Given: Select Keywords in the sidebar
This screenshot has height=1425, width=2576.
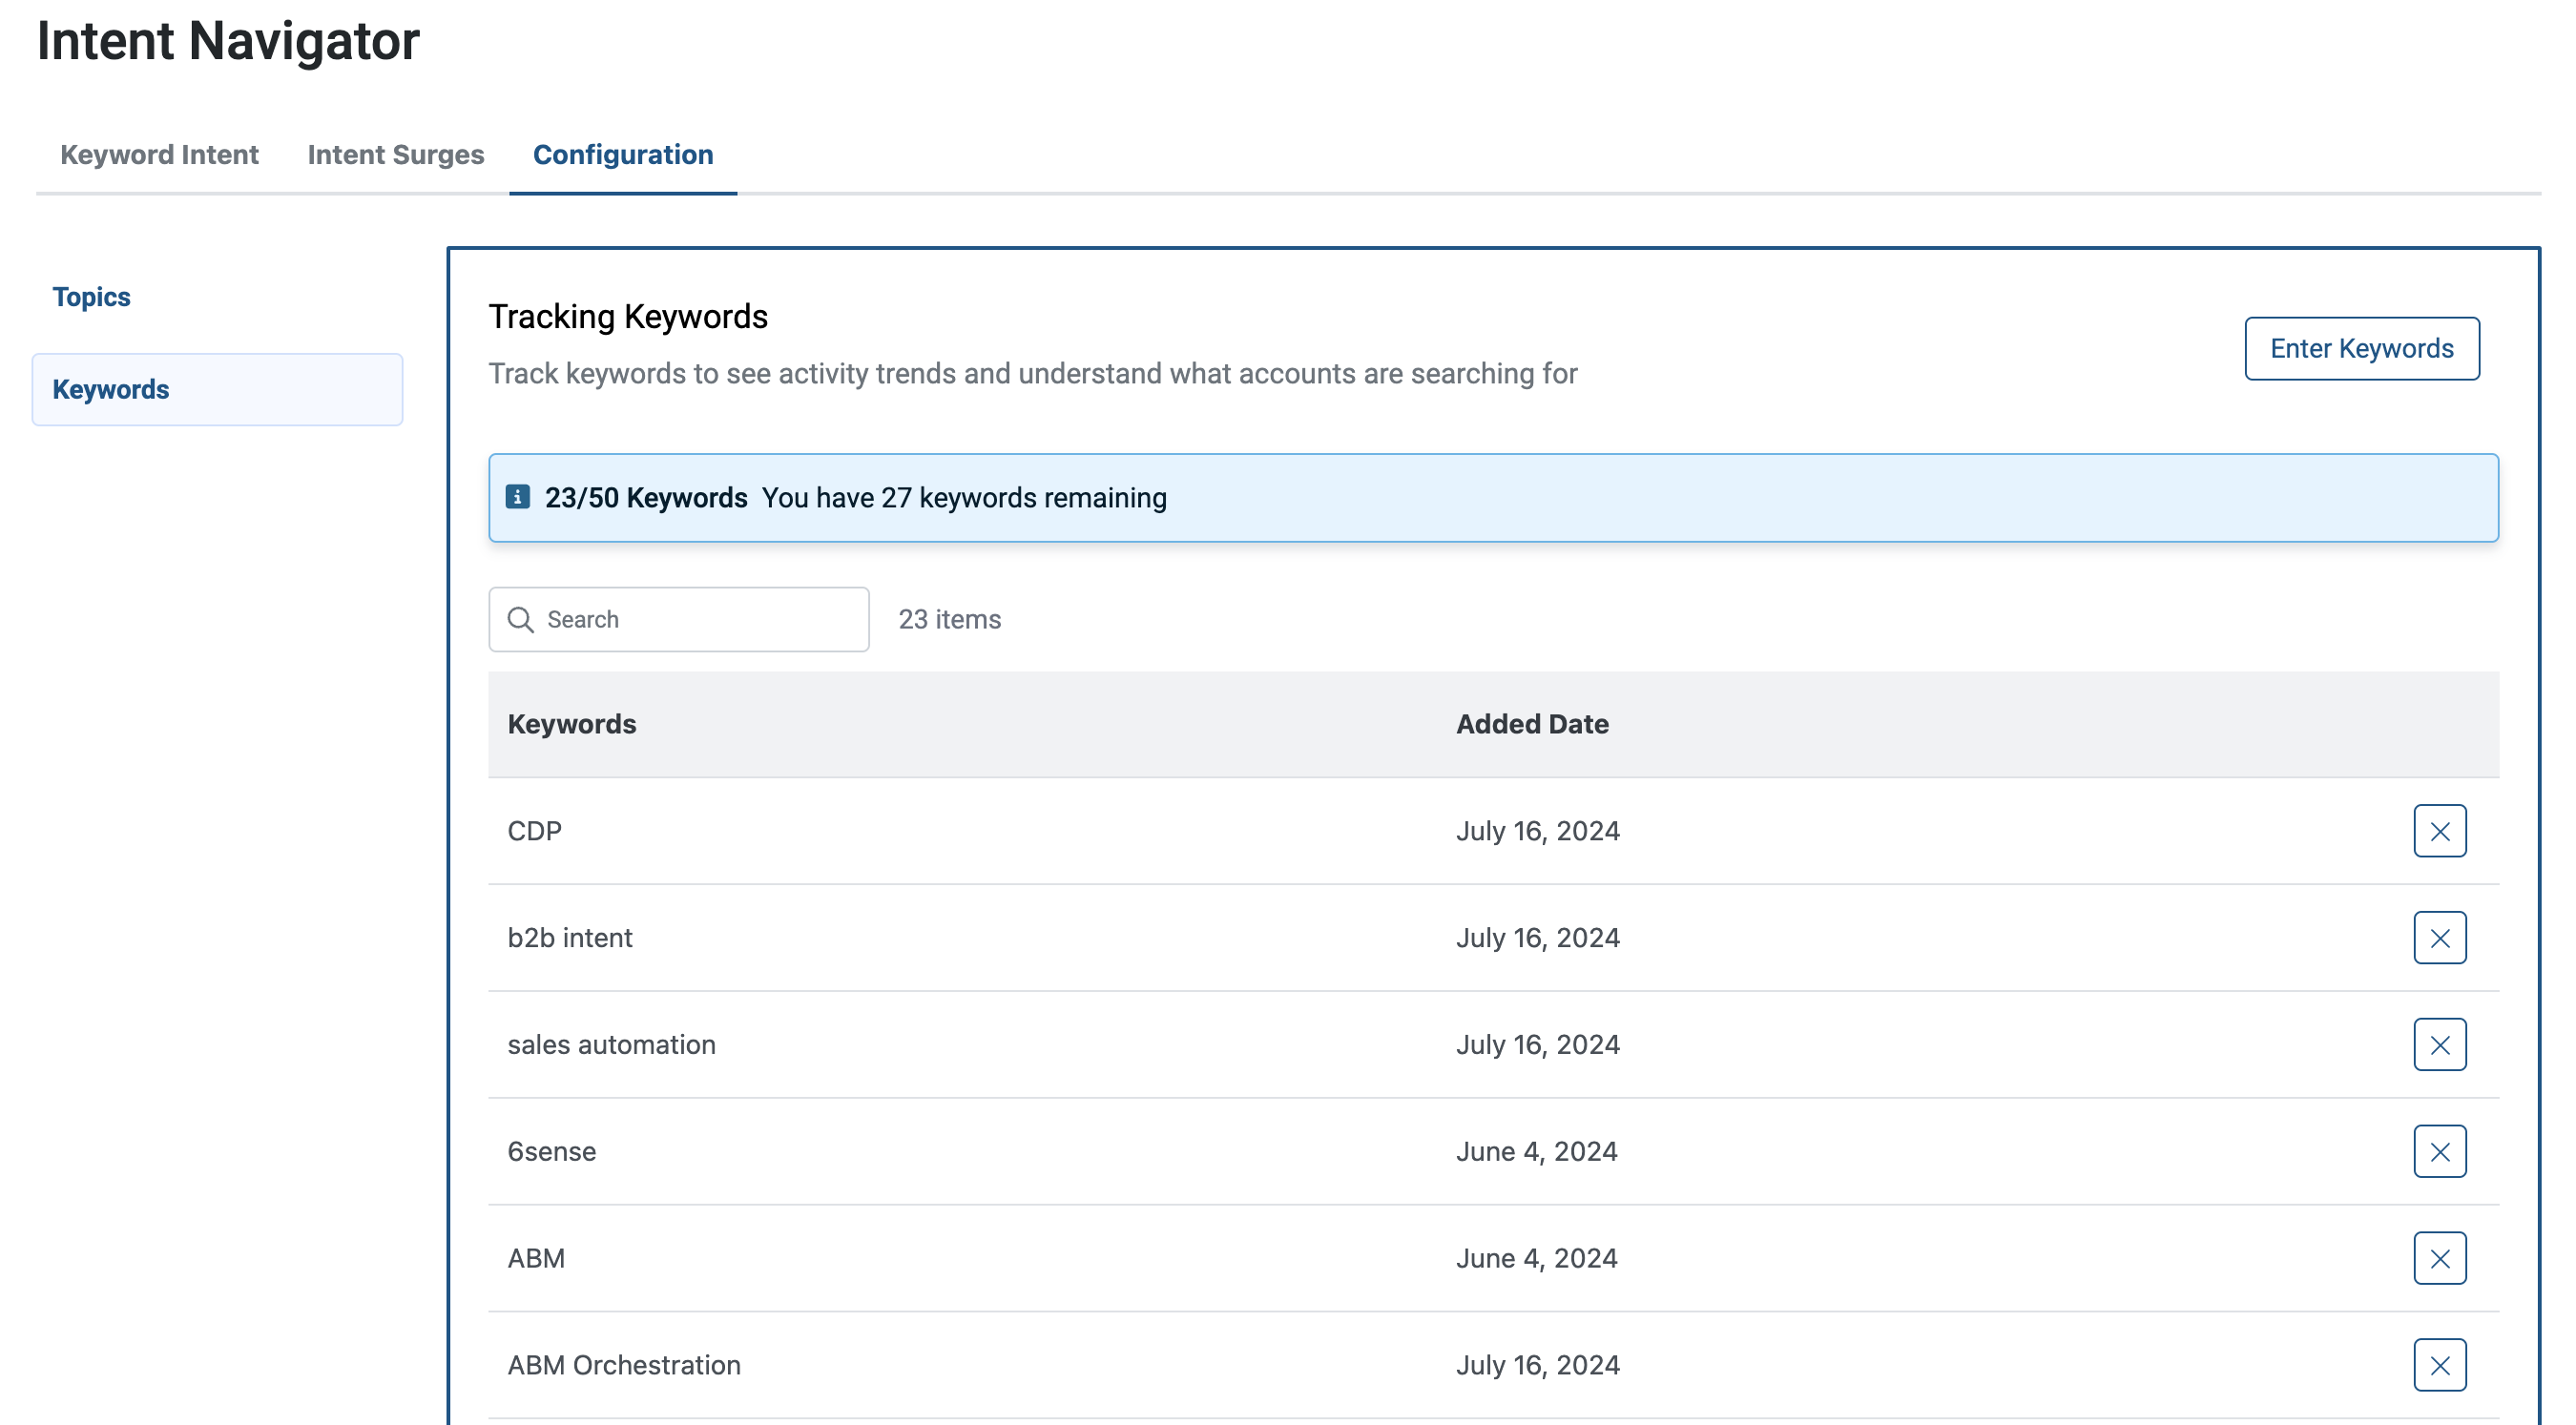Looking at the screenshot, I should point(217,390).
